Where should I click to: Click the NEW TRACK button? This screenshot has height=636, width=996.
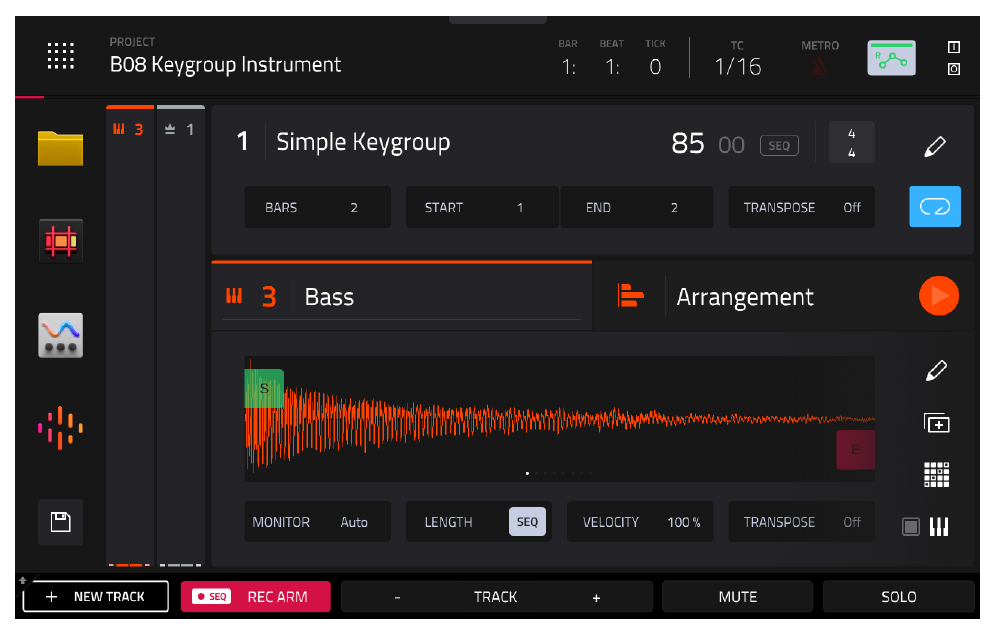tap(96, 597)
